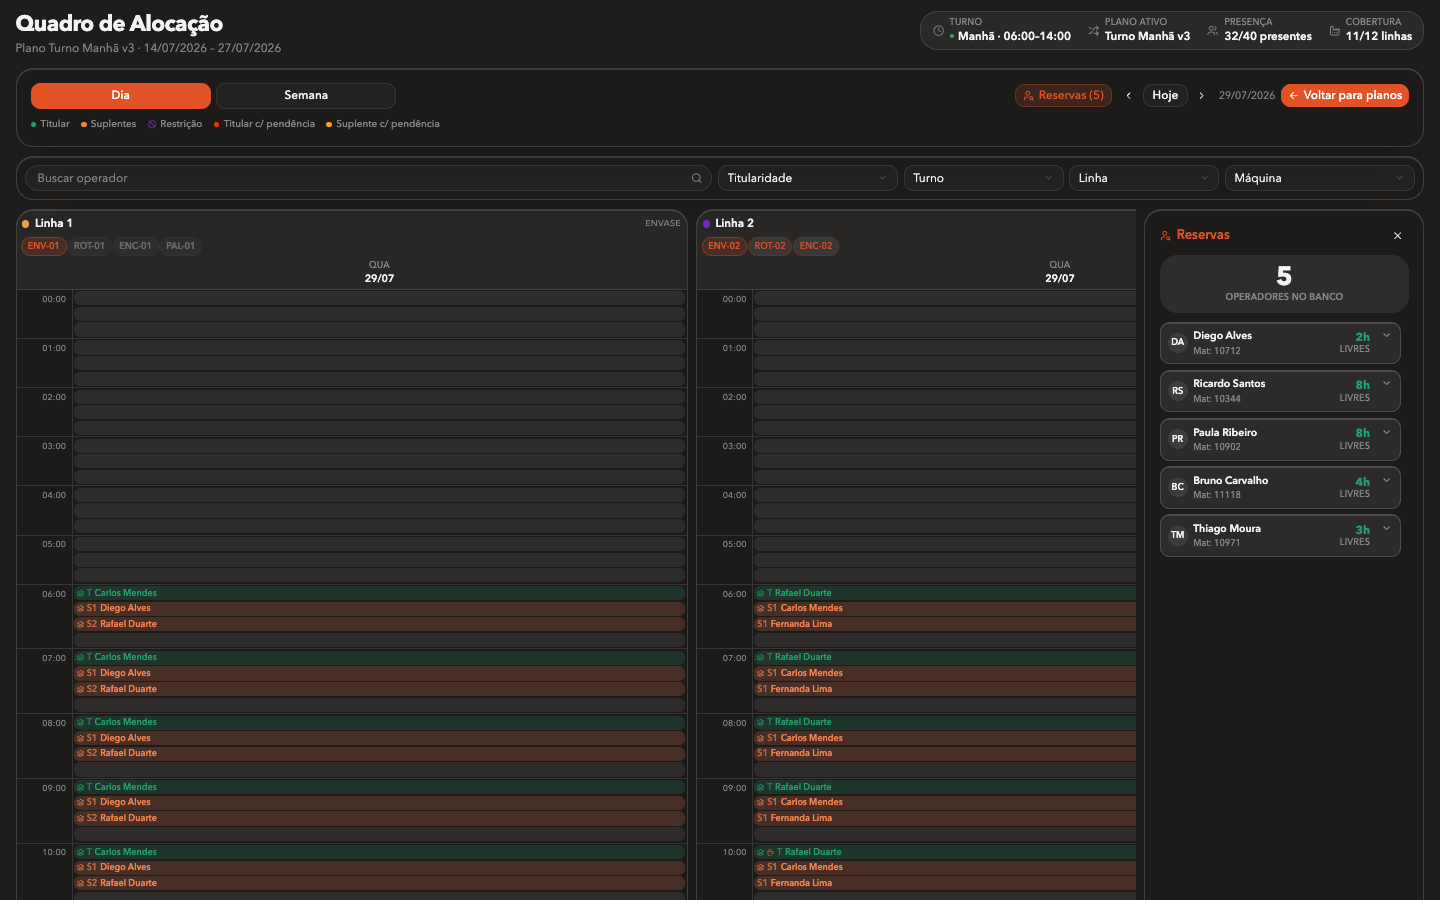Viewport: 1440px width, 900px height.
Task: Open the Linha filter dropdown
Action: click(1144, 178)
